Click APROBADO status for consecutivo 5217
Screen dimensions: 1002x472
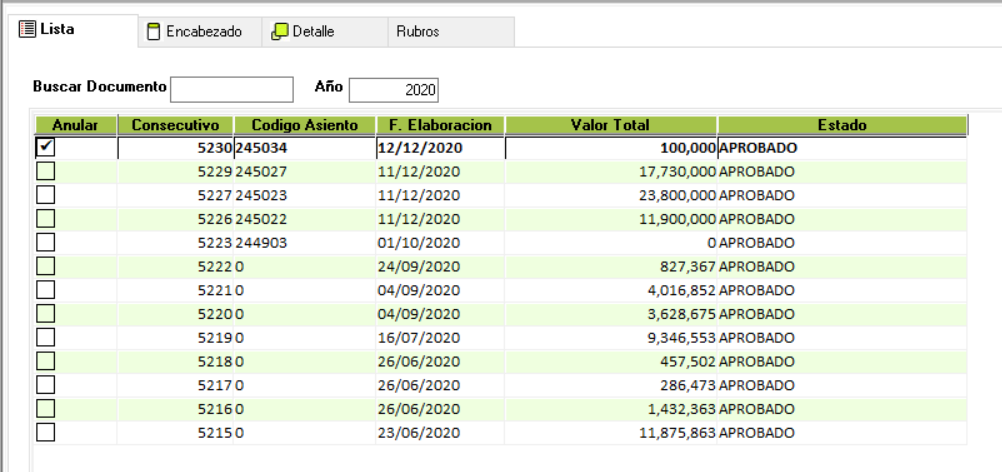tap(757, 386)
